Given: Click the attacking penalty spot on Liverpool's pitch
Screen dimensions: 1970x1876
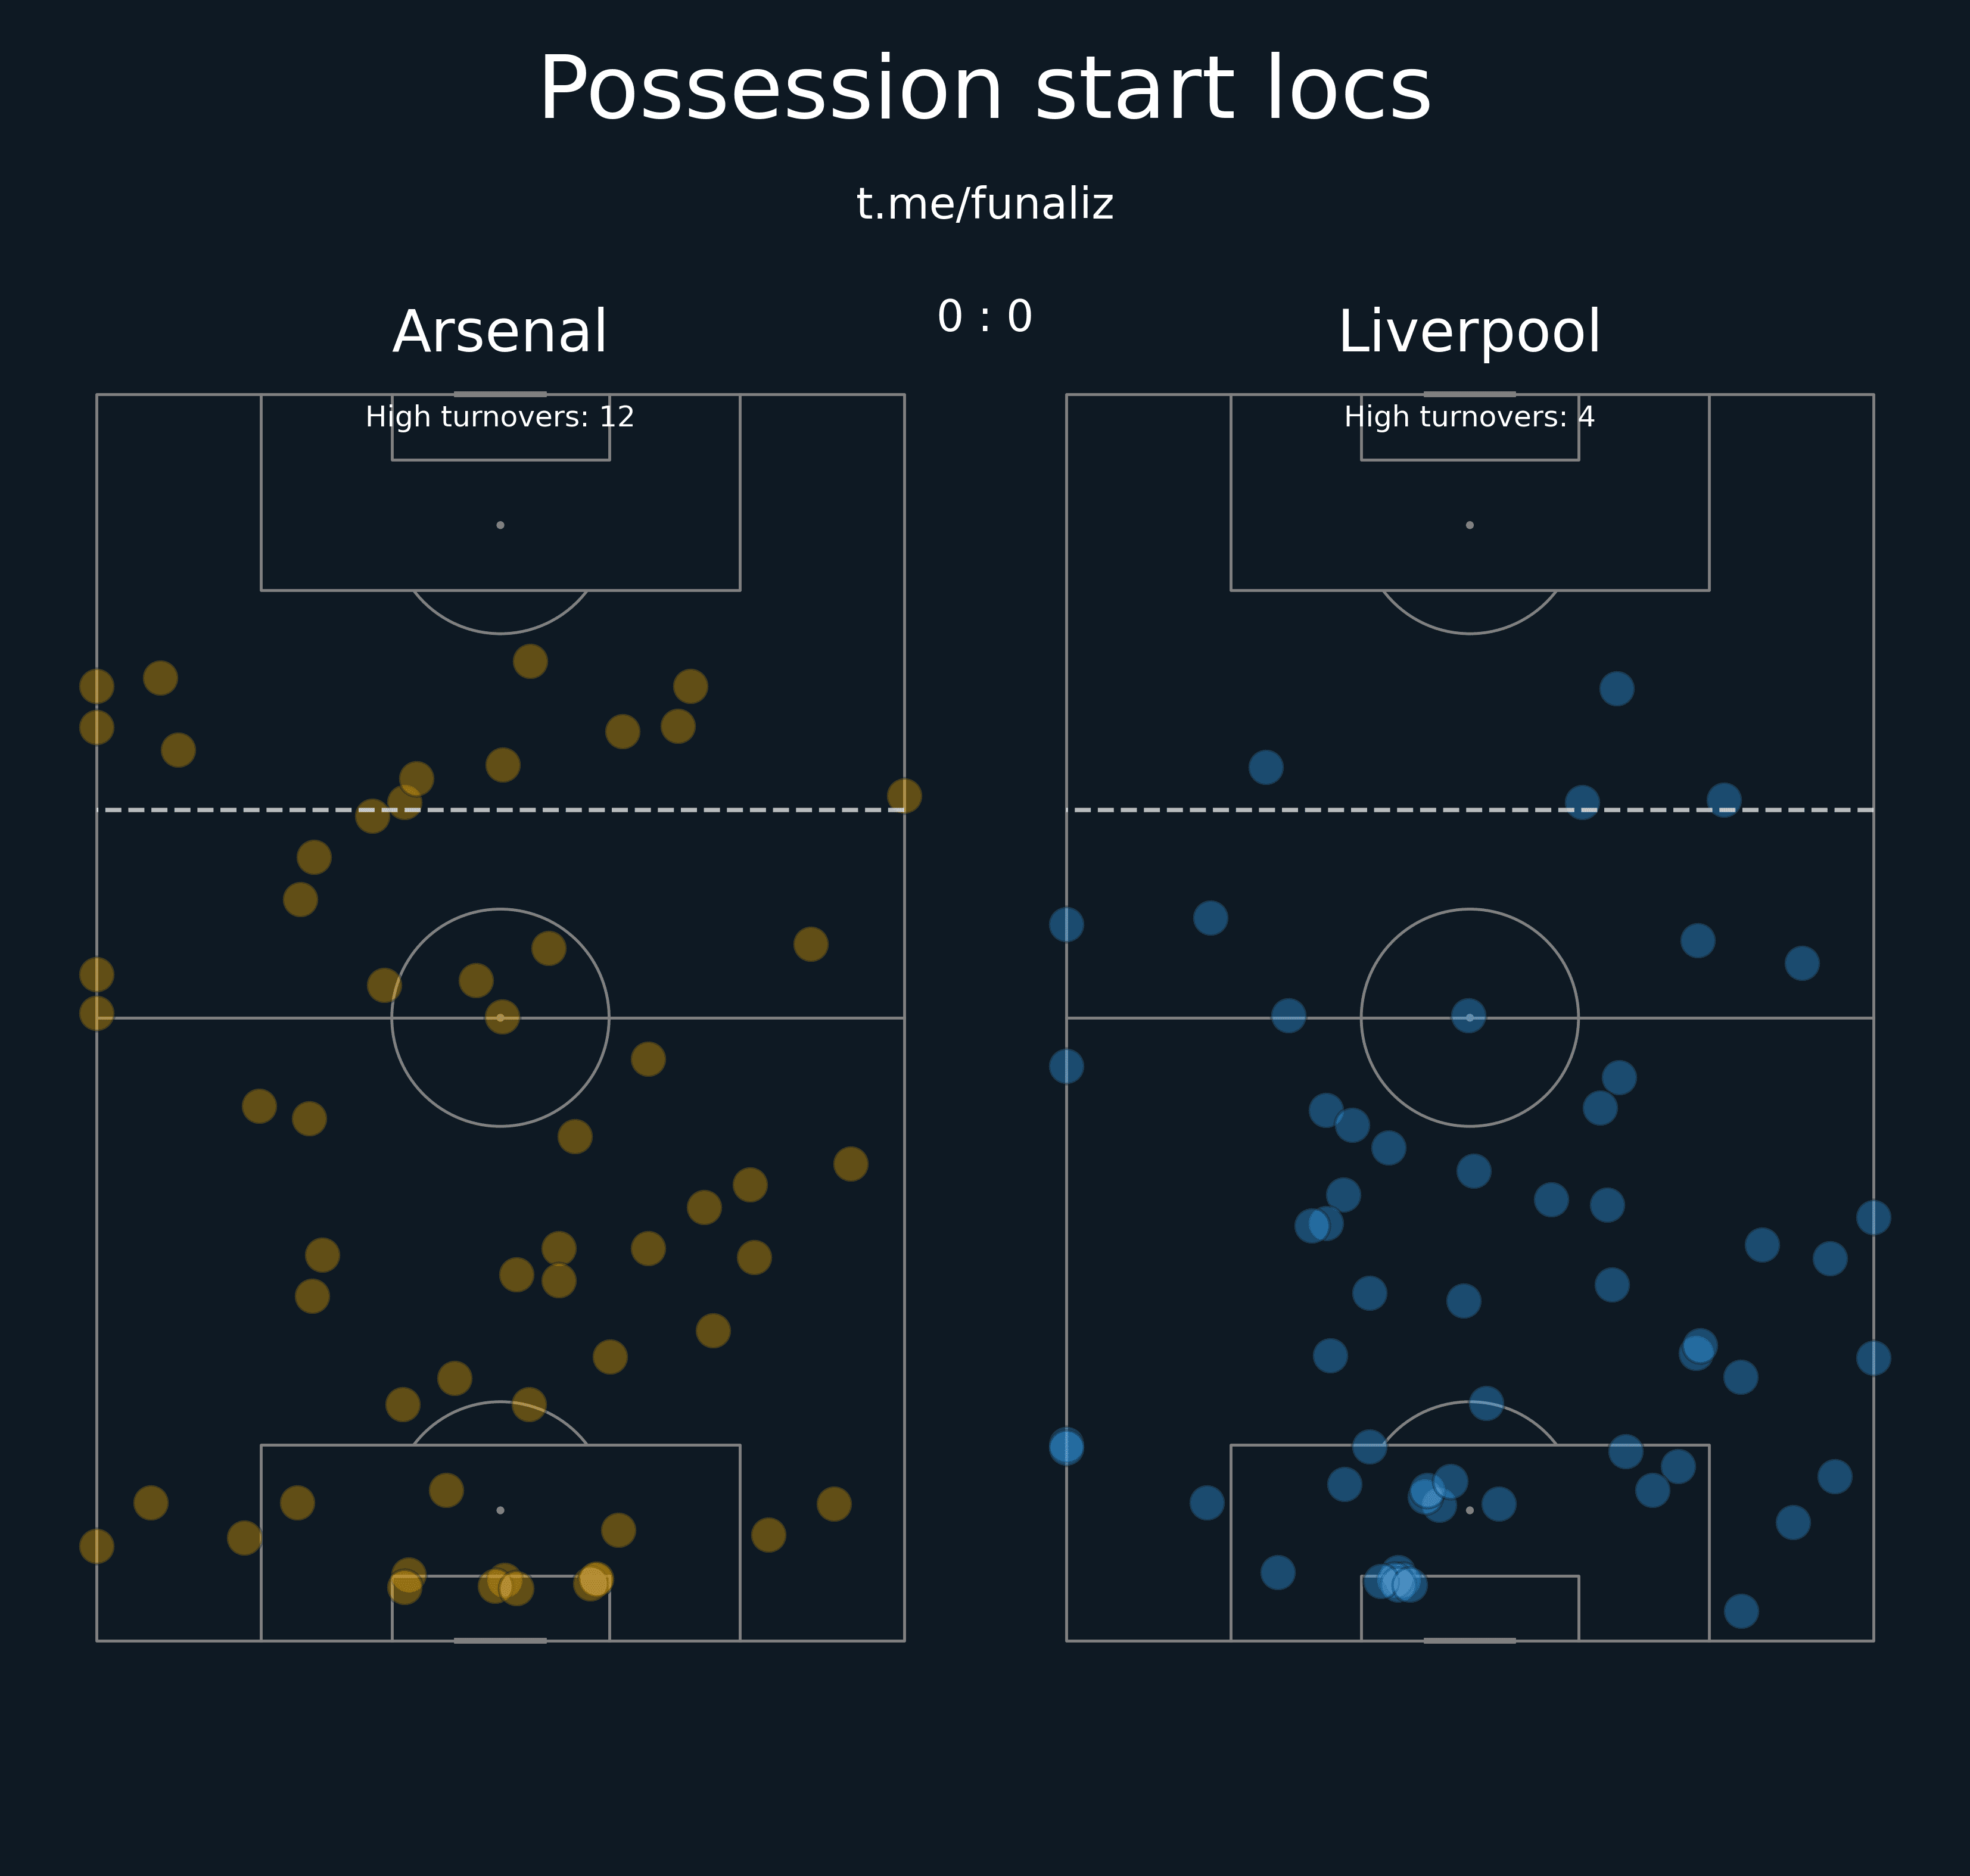Looking at the screenshot, I should point(1469,525).
